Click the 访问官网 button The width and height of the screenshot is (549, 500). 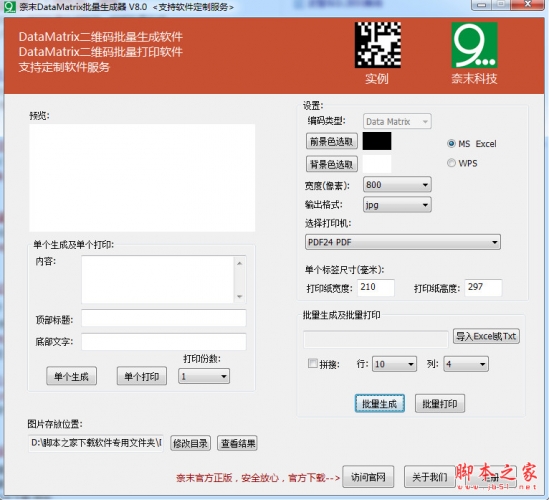click(368, 477)
